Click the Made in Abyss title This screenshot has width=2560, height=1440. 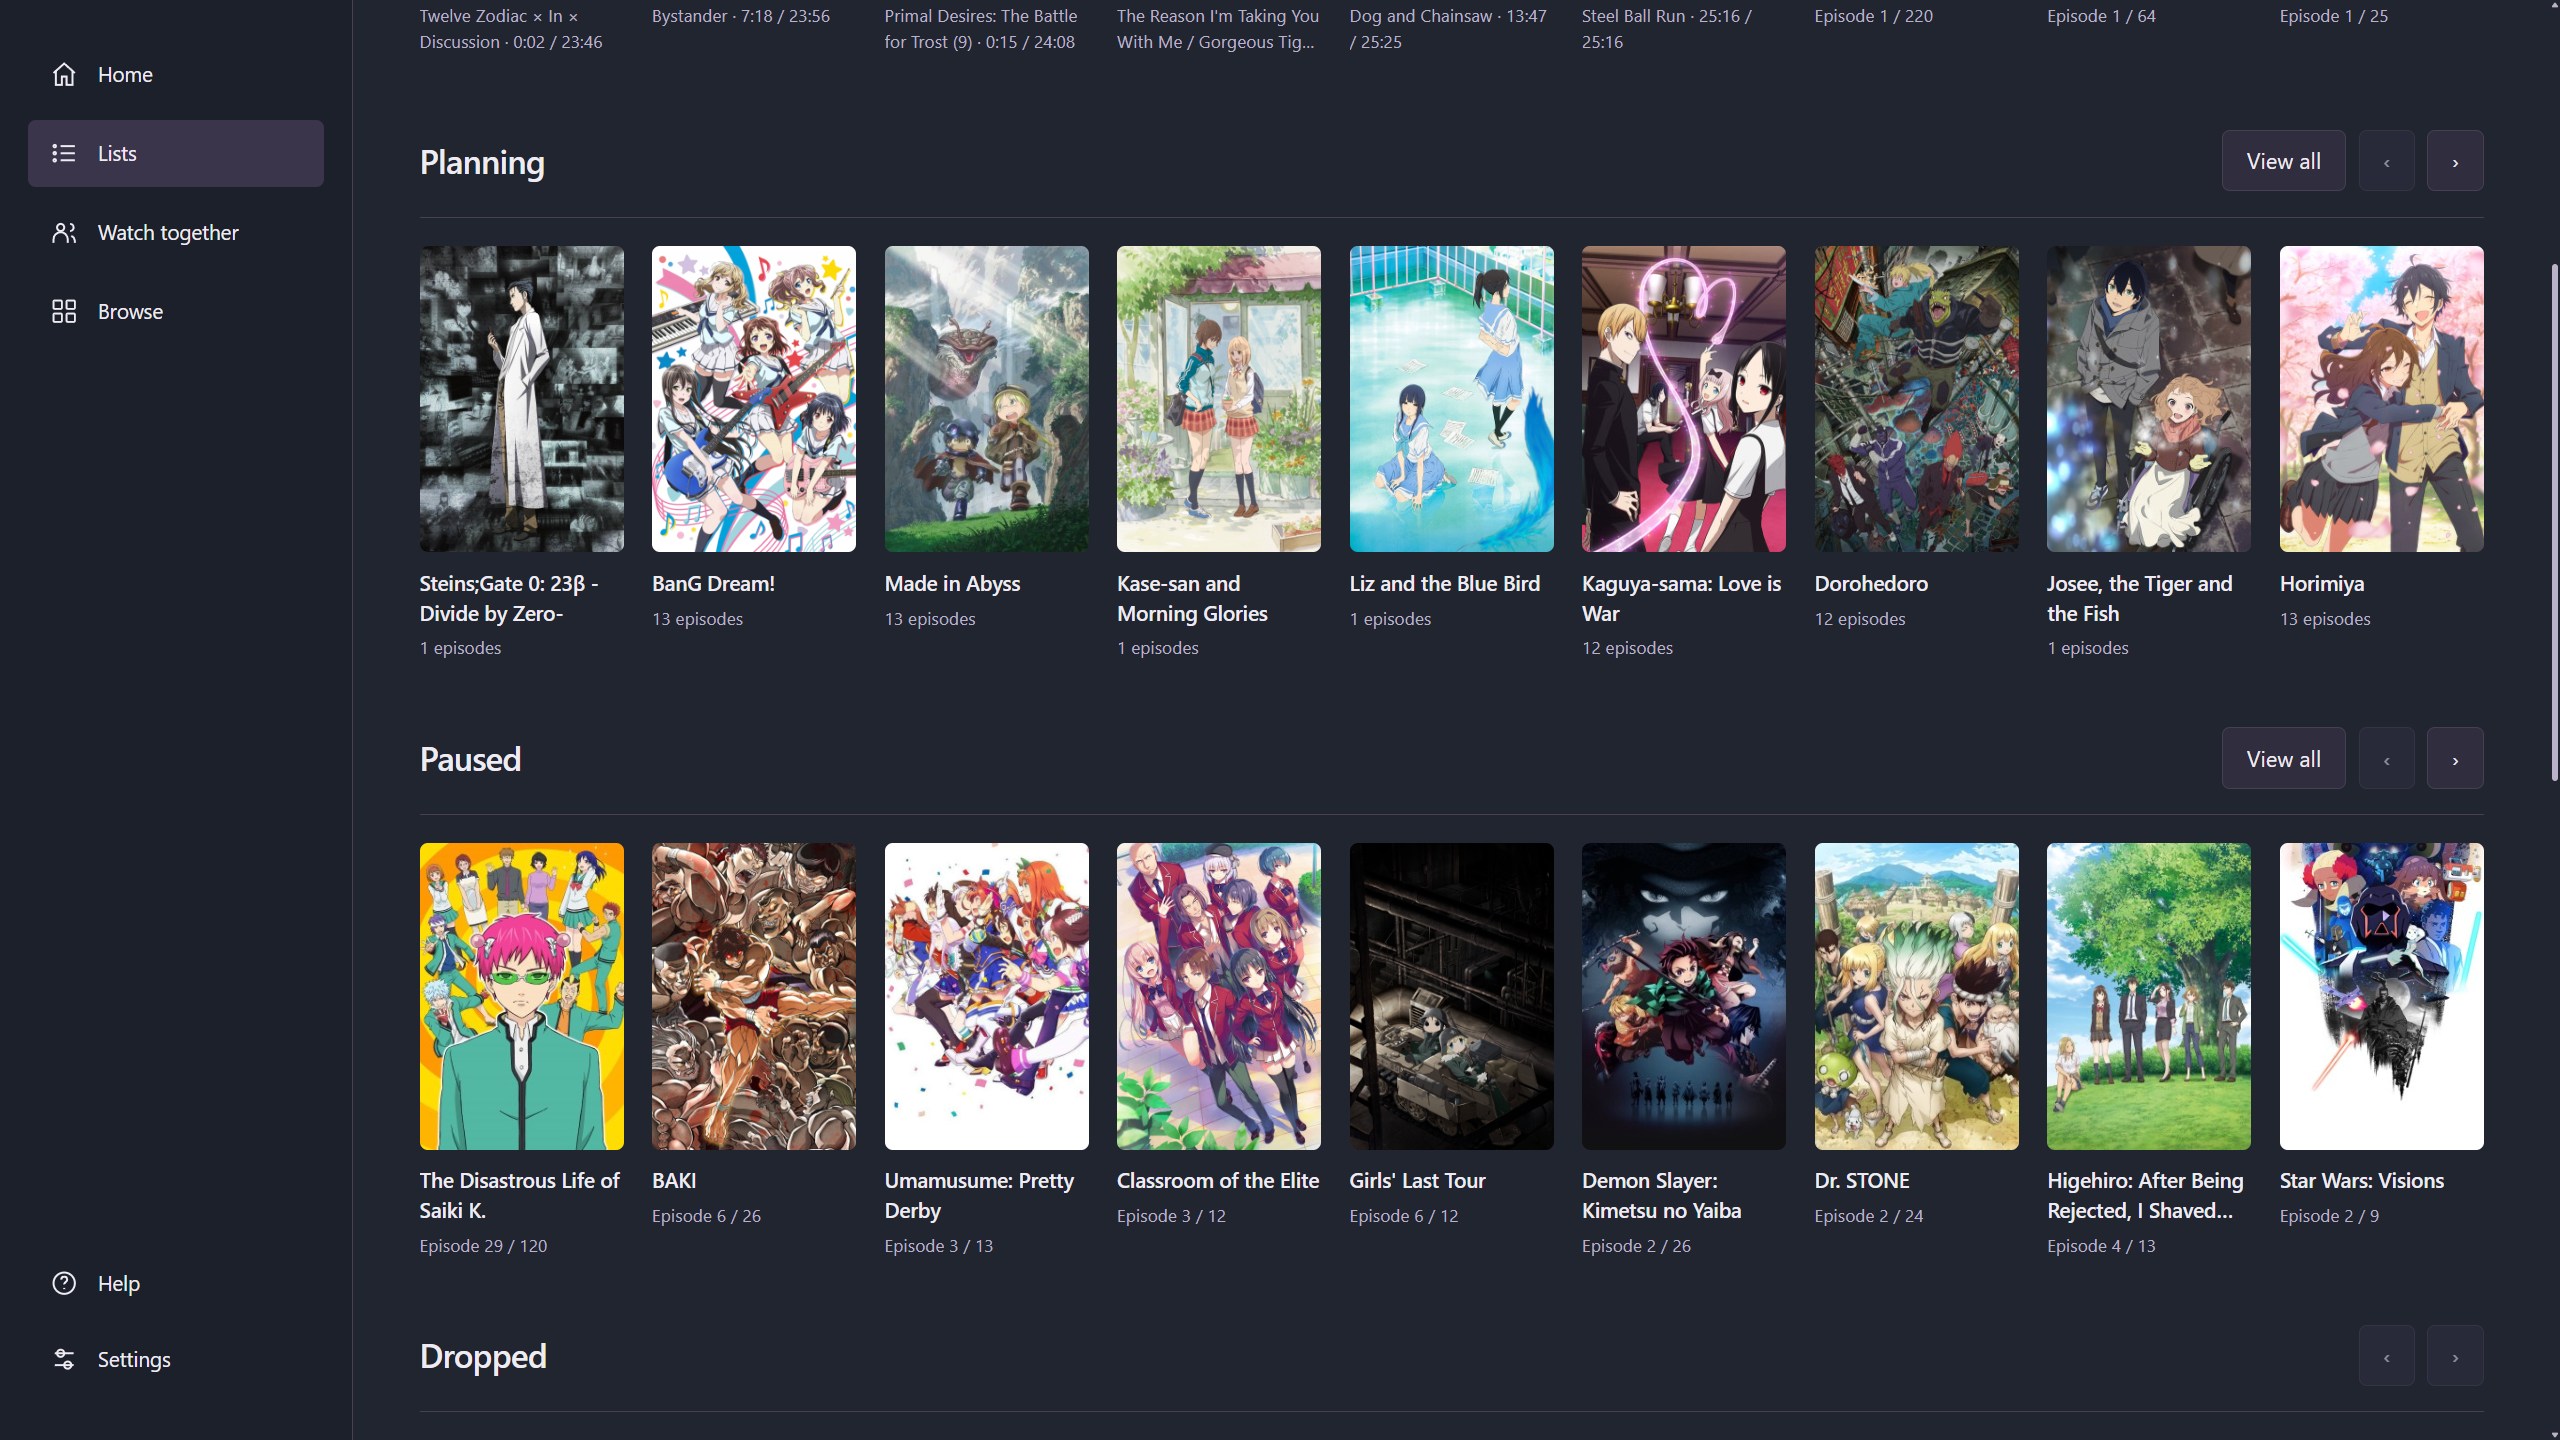tap(952, 584)
